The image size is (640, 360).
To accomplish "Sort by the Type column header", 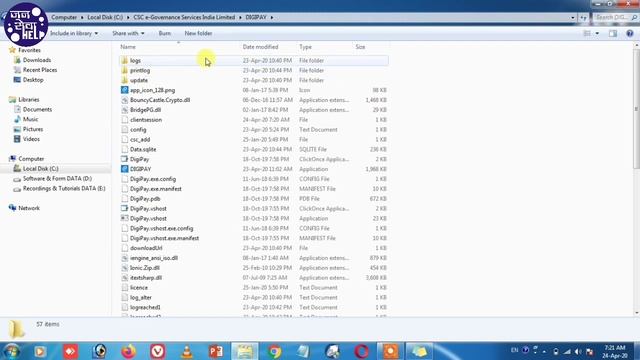I will click(305, 47).
